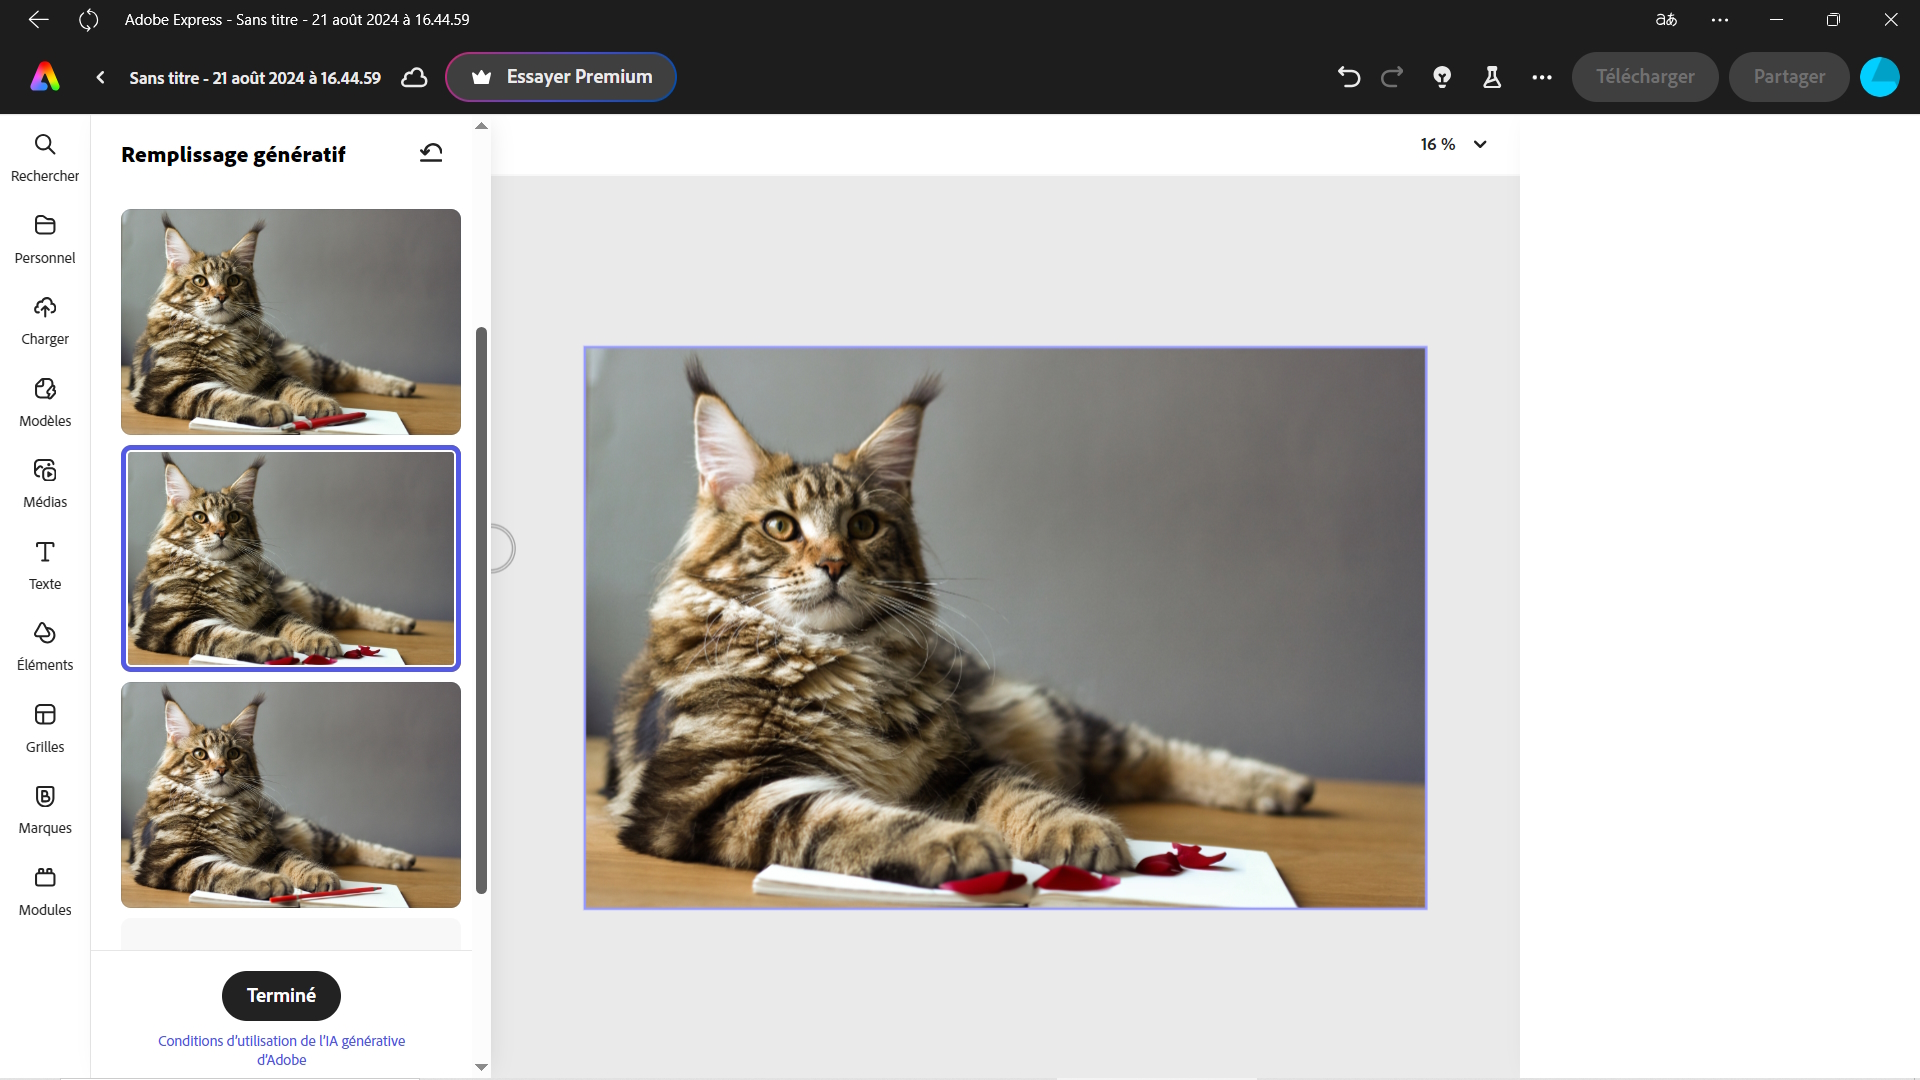Select the cat image on the canvas
Screen dimensions: 1920x1080
click(1005, 628)
